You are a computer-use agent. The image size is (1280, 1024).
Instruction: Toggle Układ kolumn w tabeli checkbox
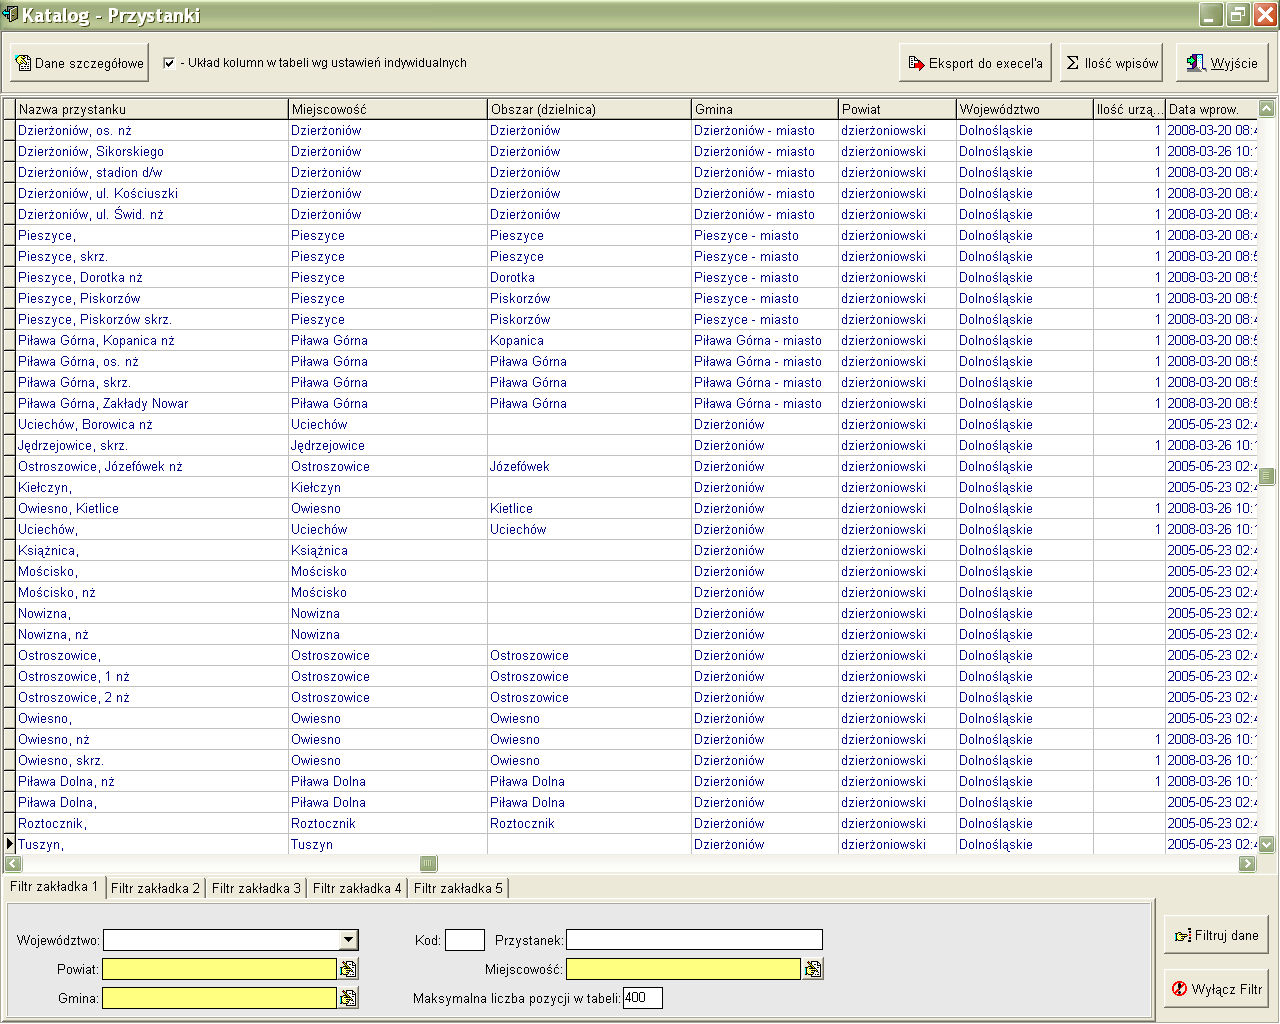(x=169, y=63)
